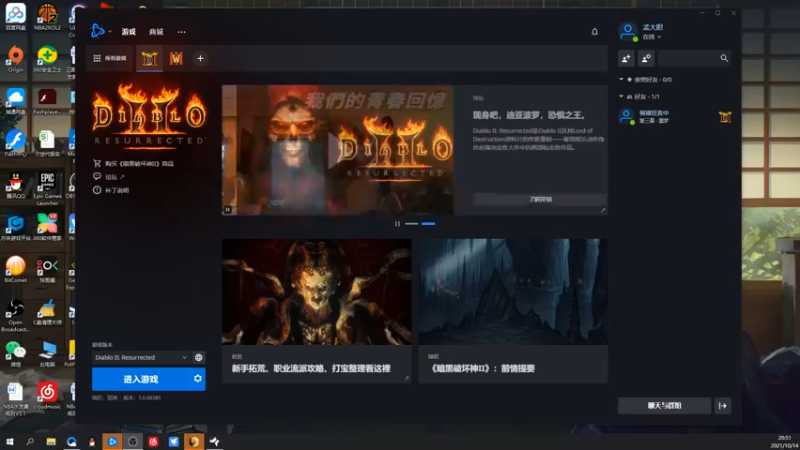This screenshot has width=800, height=450.
Task: Change game region with globe icon
Action: 198,357
